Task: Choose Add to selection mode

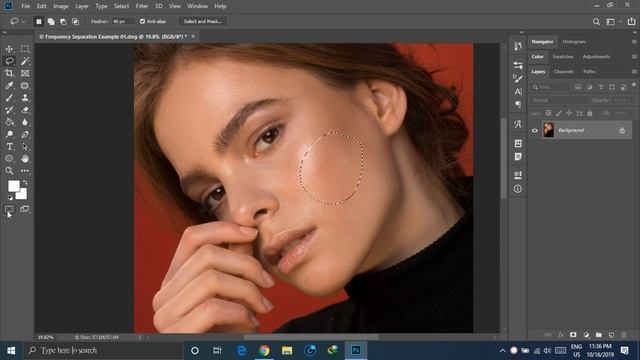Action: tap(51, 22)
